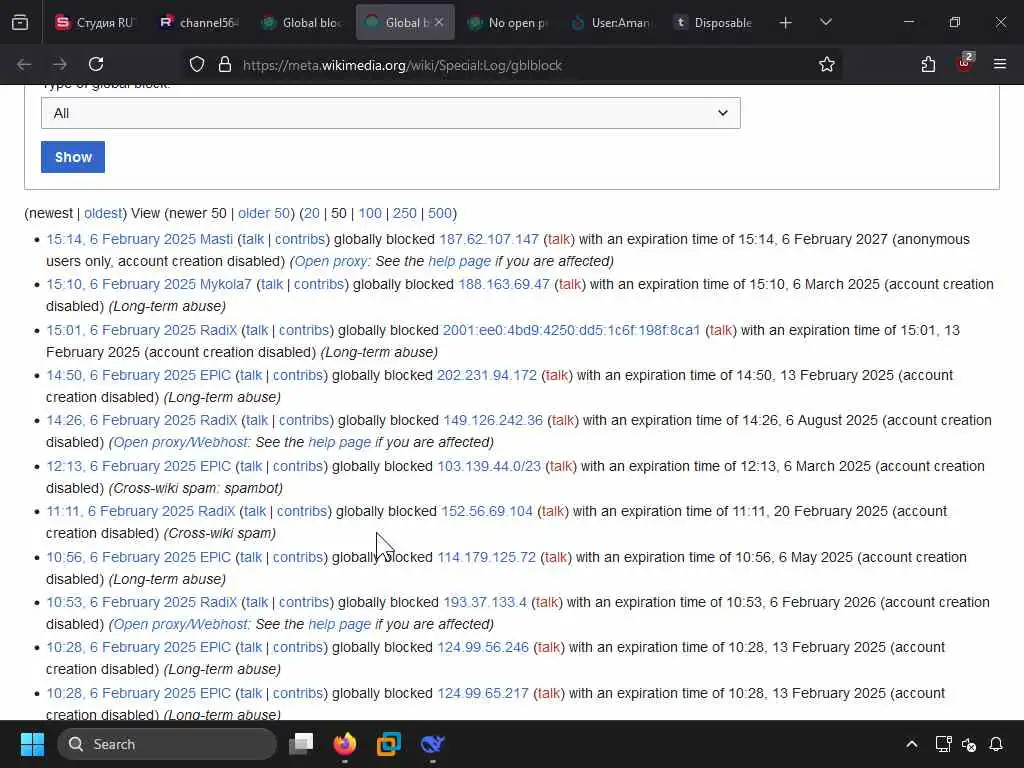Screen dimensions: 1024x768
Task: Switch to the first Global block tab
Action: click(x=302, y=23)
